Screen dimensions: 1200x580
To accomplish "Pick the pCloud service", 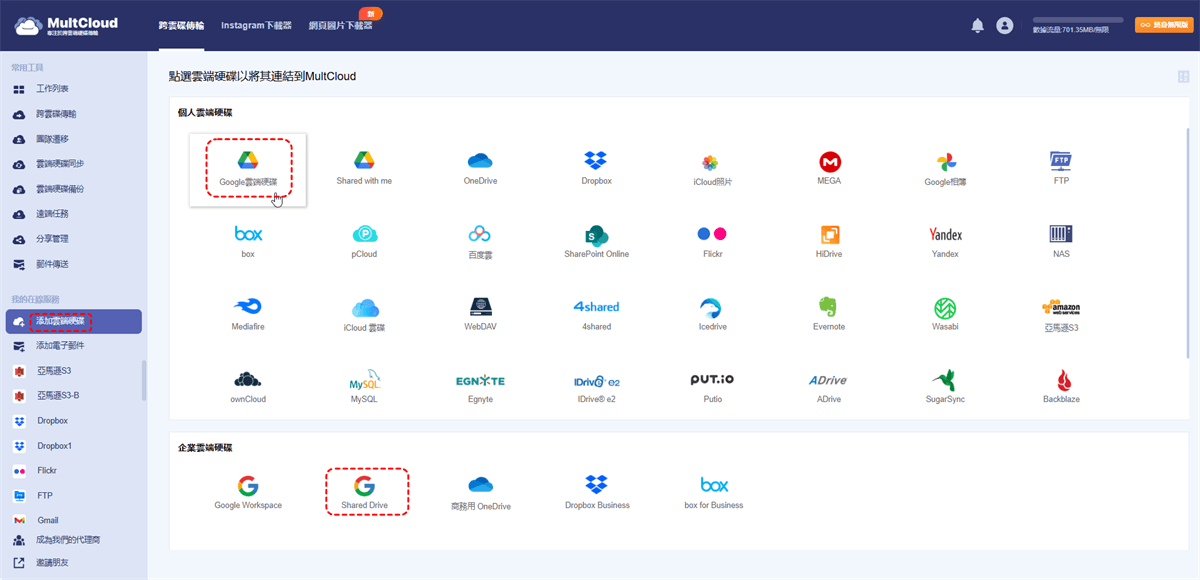I will (364, 241).
